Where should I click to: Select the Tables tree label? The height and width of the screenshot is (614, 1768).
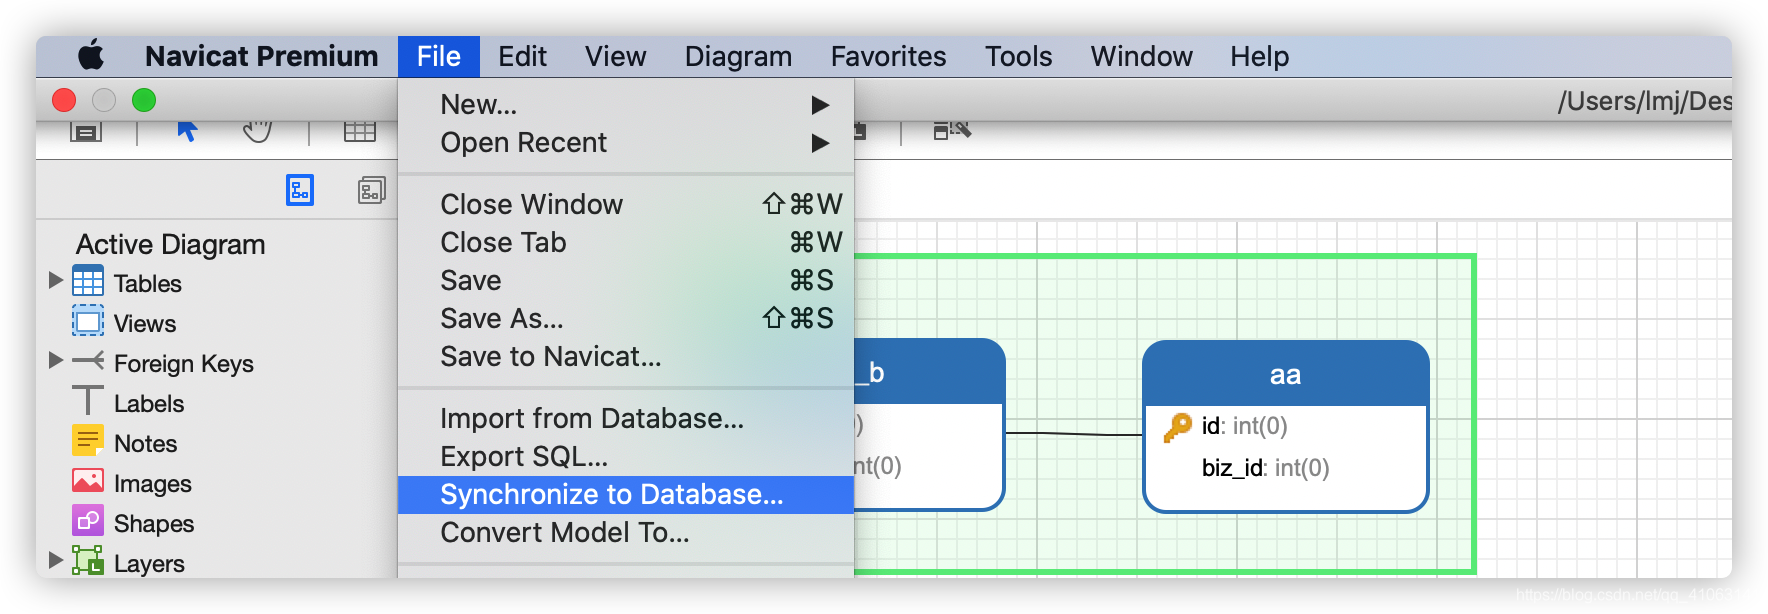[147, 284]
